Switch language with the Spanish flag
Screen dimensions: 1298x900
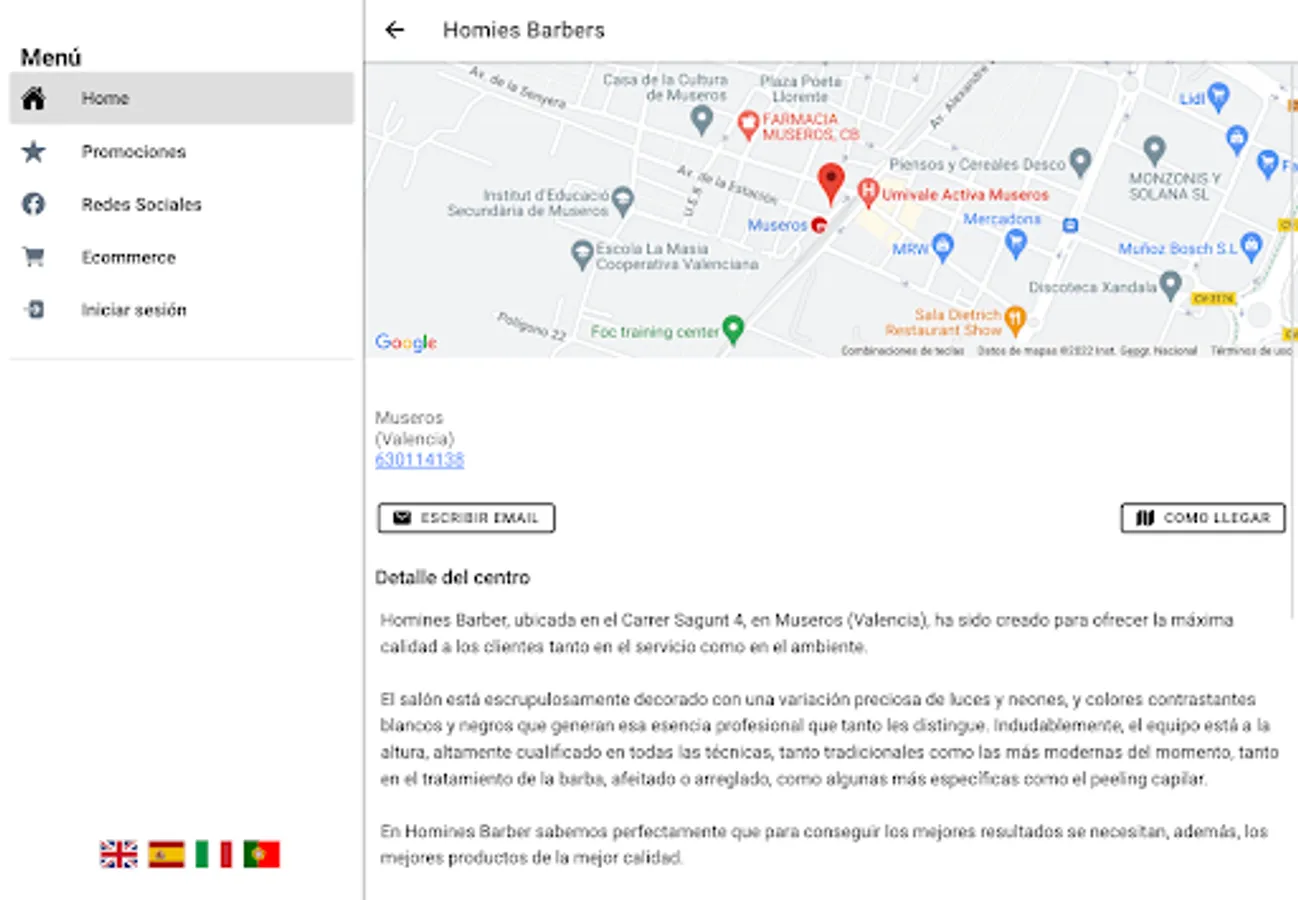166,854
